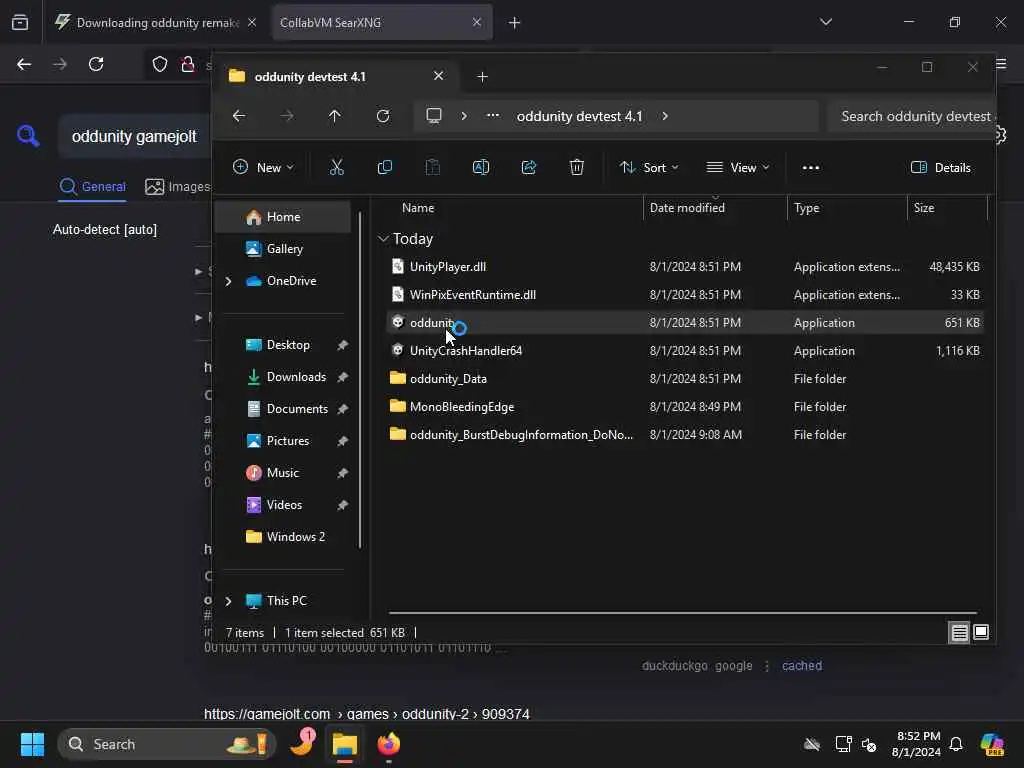Open the New item dropdown

click(263, 168)
